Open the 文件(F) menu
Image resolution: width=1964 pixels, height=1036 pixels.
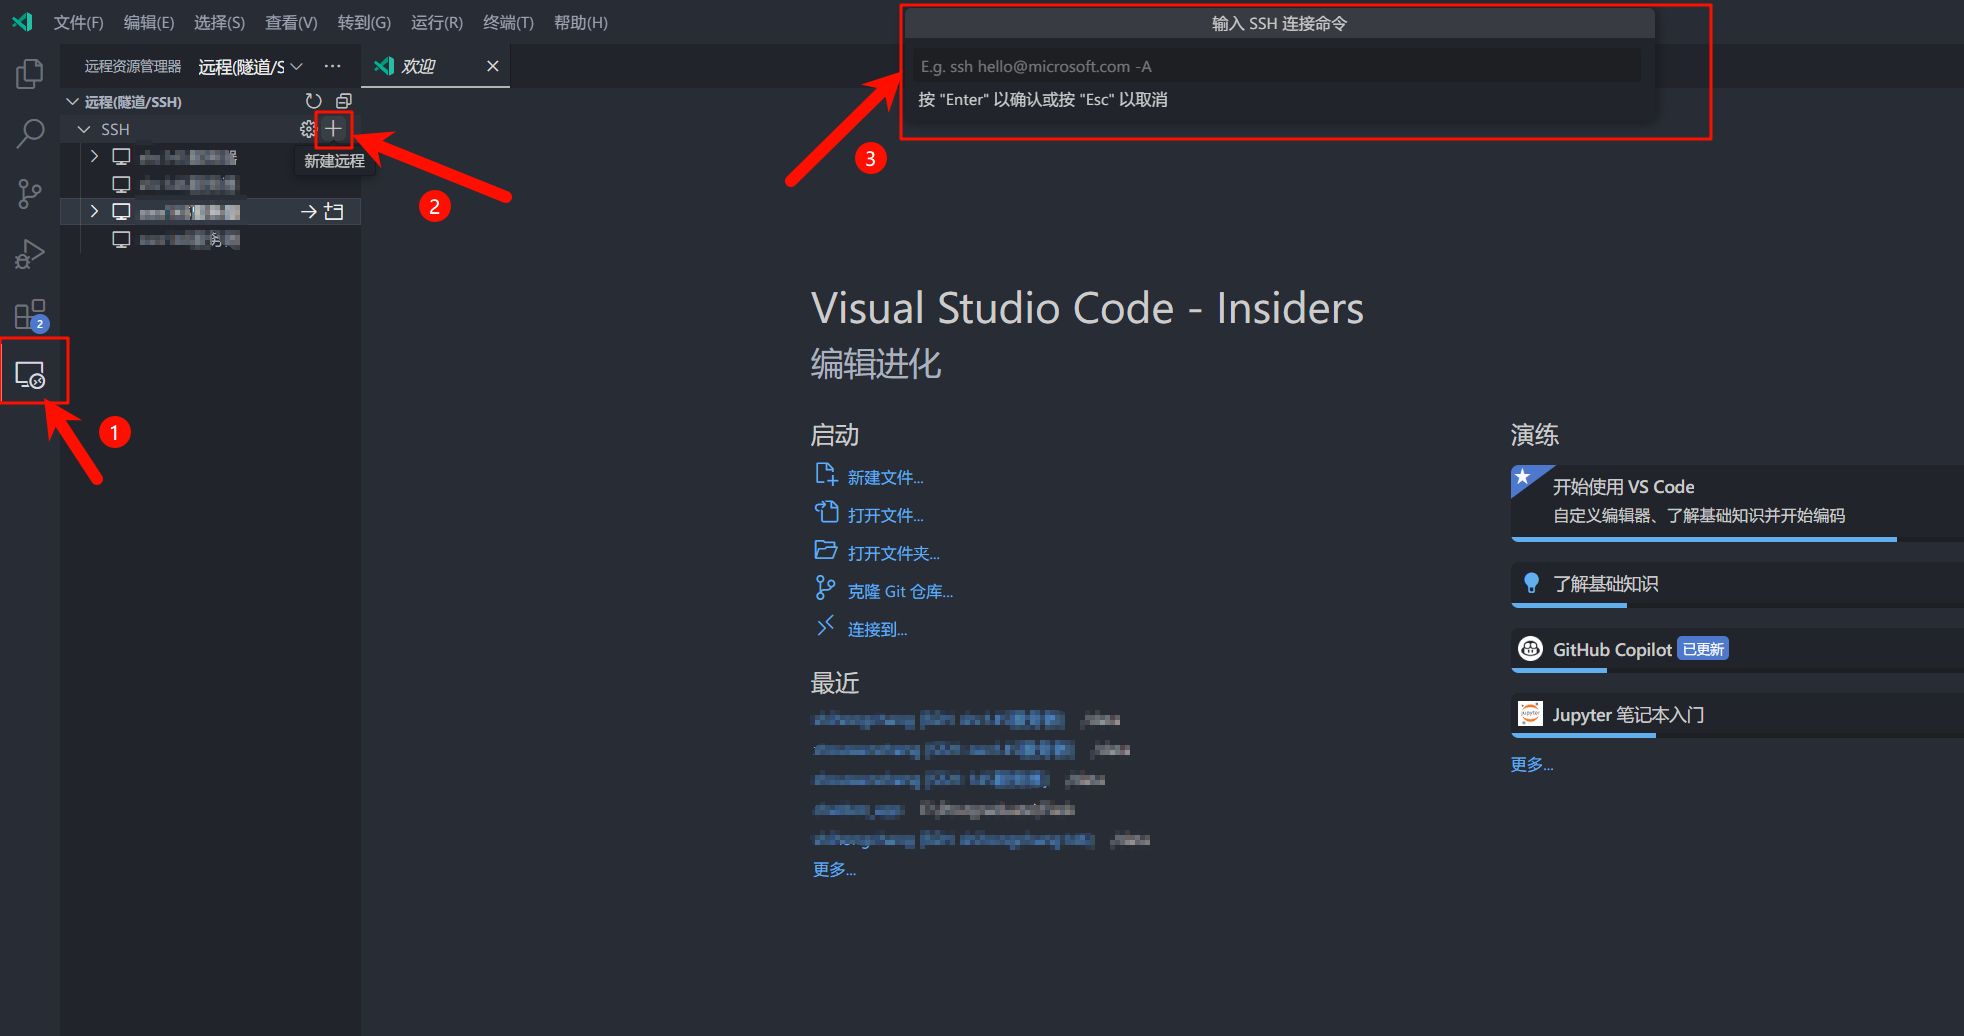79,22
